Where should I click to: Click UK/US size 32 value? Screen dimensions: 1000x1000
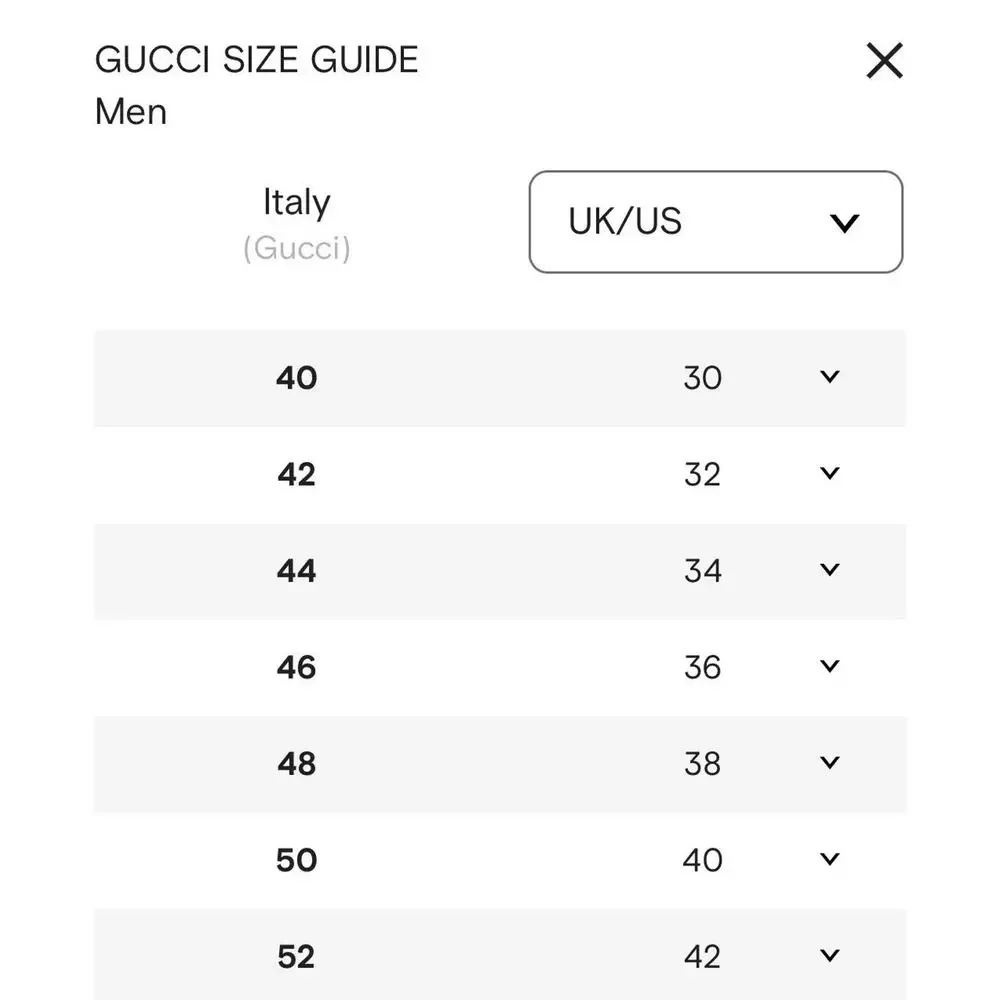pos(702,474)
